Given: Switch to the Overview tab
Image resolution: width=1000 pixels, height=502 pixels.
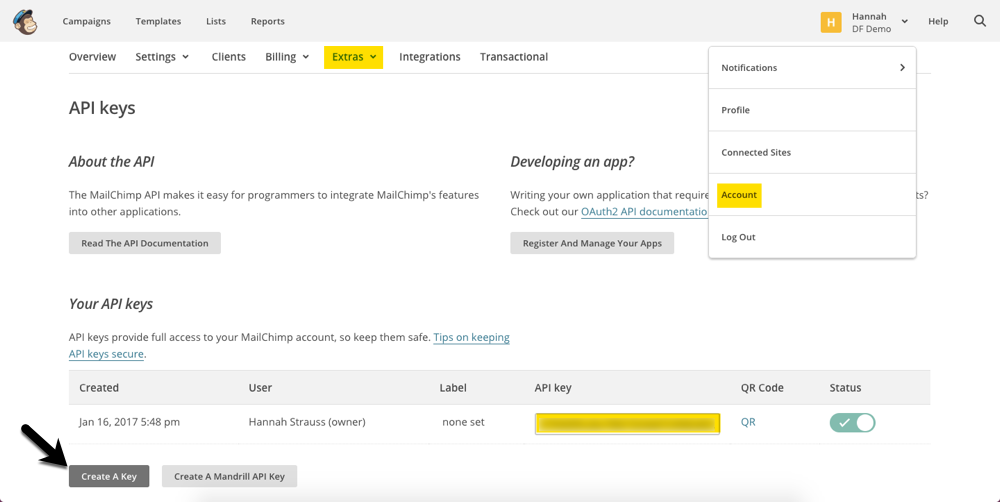Looking at the screenshot, I should tap(92, 57).
